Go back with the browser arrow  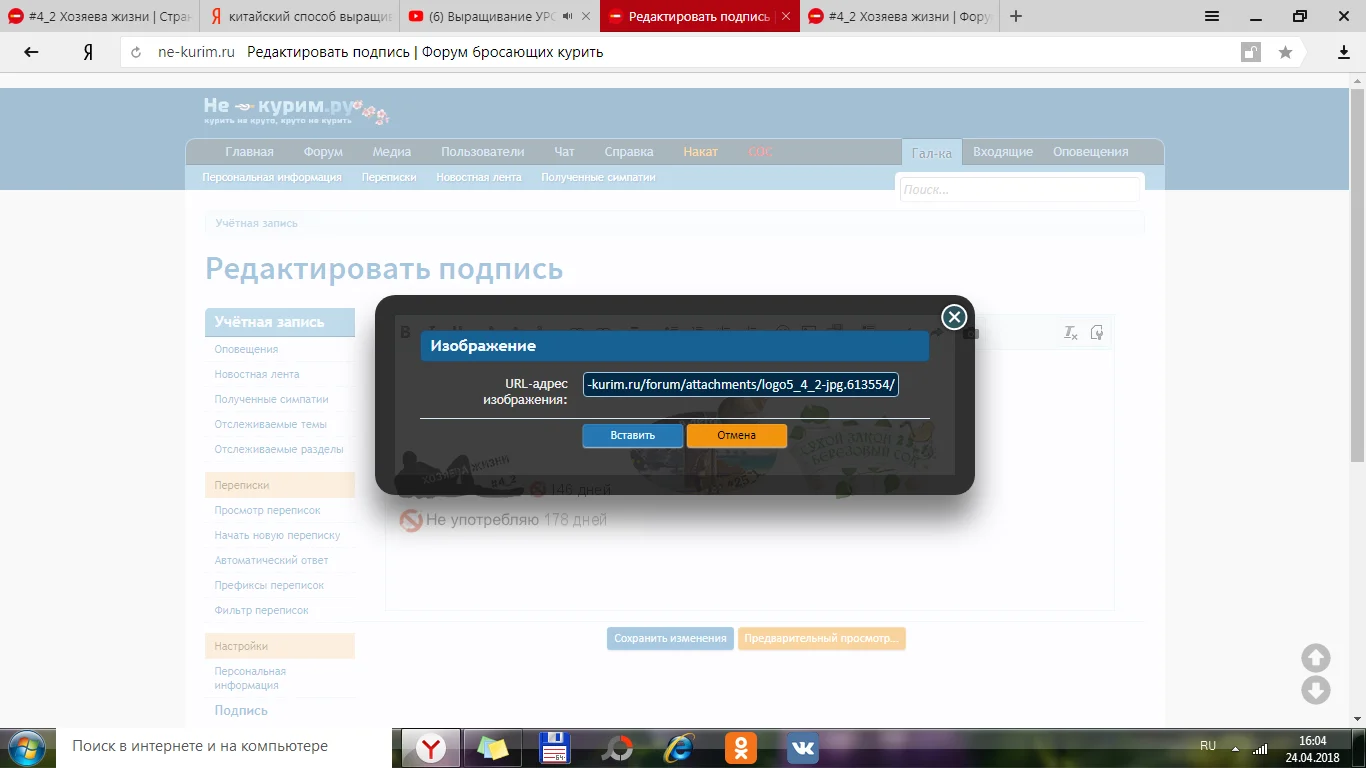tap(31, 52)
